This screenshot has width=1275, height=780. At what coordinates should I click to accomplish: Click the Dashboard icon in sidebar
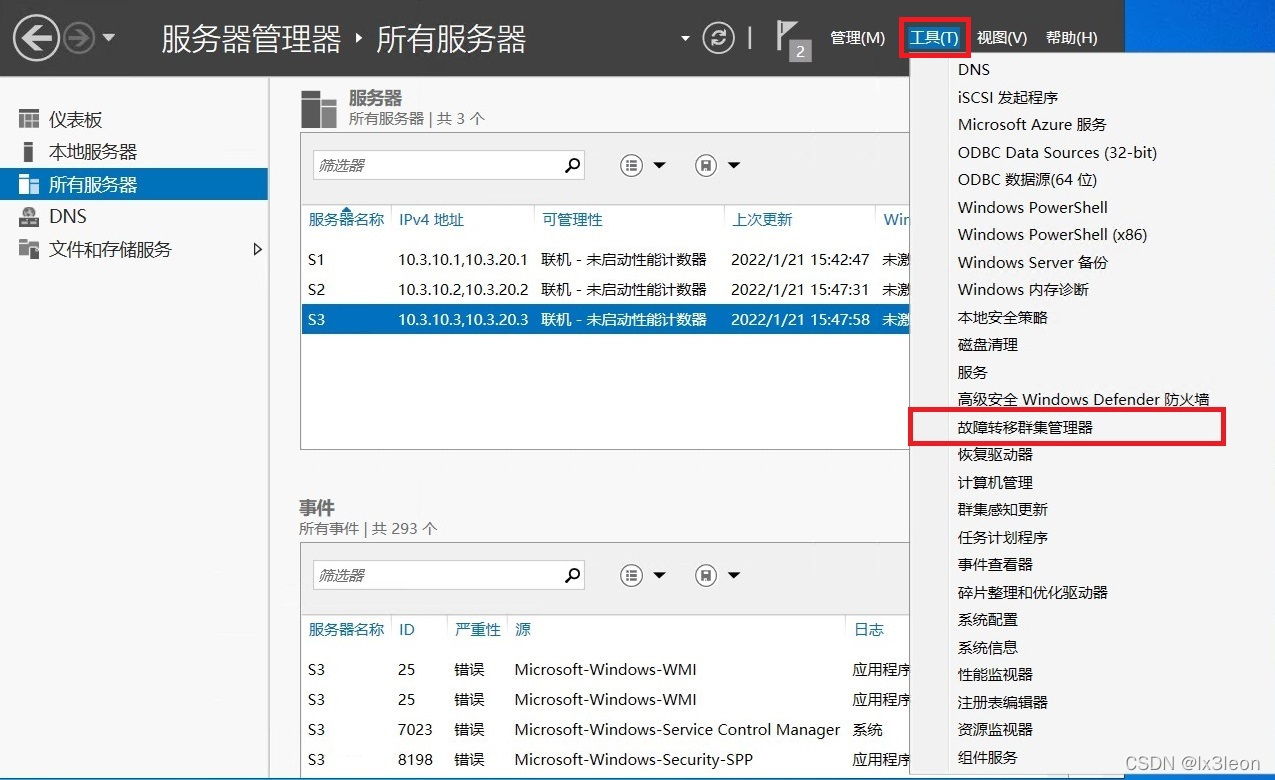pyautogui.click(x=29, y=120)
